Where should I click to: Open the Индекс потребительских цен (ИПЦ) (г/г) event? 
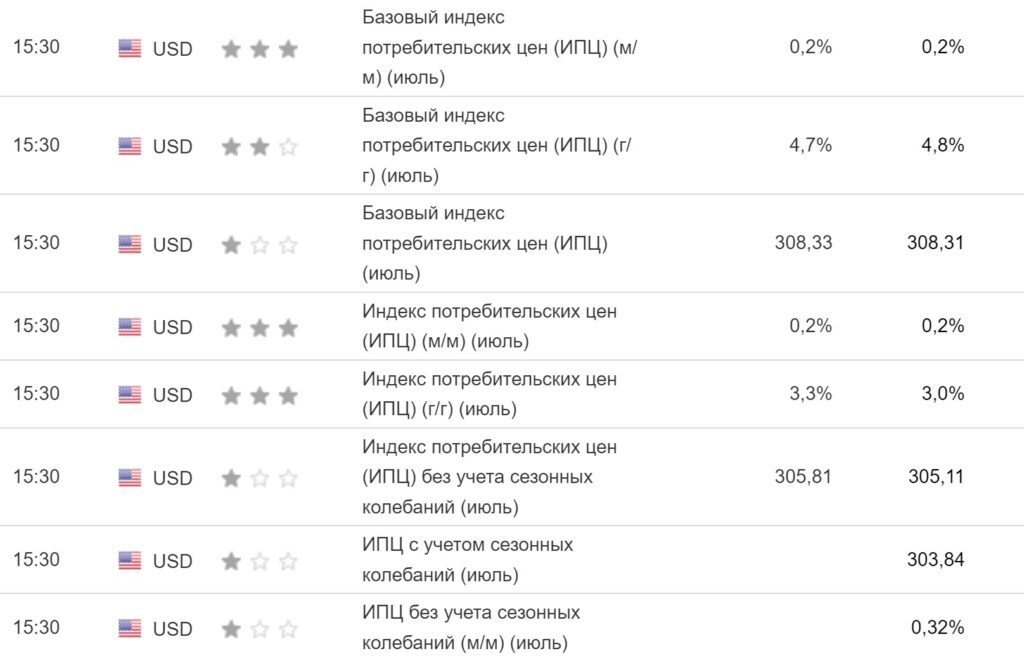tap(489, 394)
